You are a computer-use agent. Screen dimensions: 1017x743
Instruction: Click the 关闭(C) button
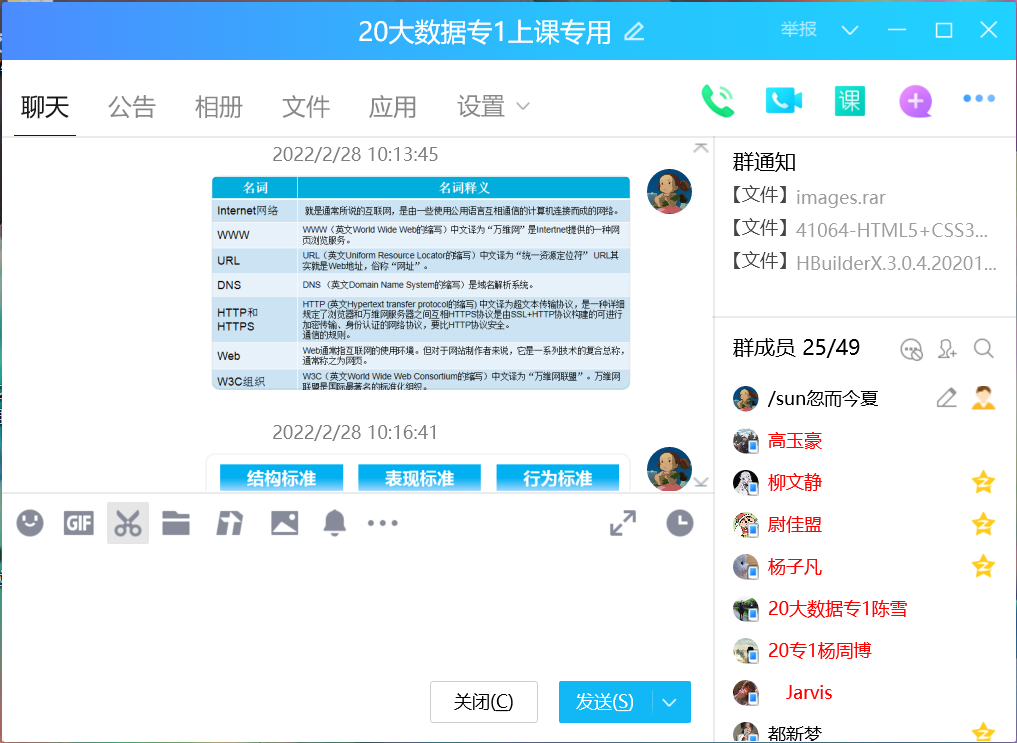click(x=484, y=702)
